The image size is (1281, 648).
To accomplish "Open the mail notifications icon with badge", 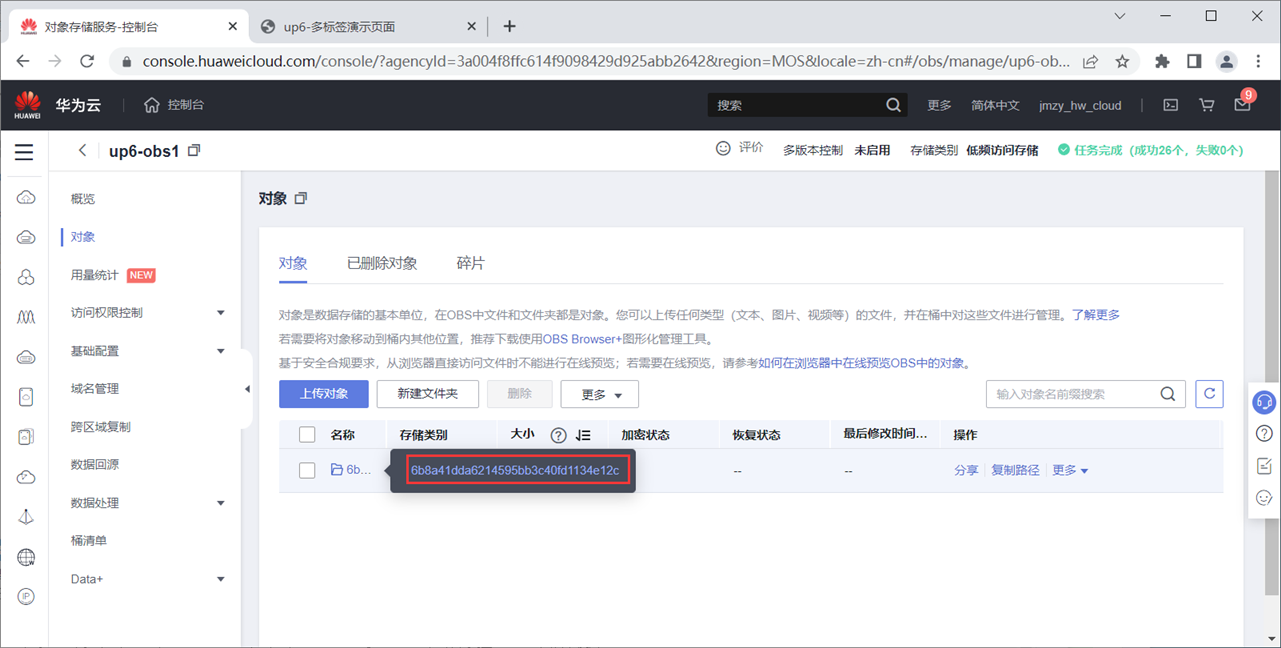I will 1242,104.
